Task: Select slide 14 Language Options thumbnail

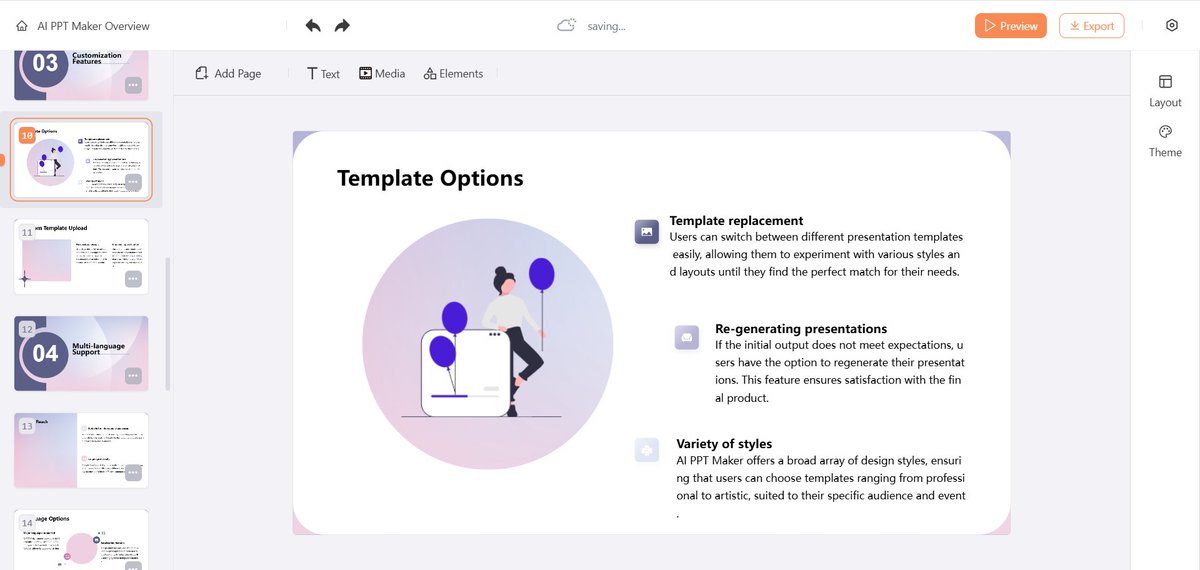Action: [x=81, y=540]
